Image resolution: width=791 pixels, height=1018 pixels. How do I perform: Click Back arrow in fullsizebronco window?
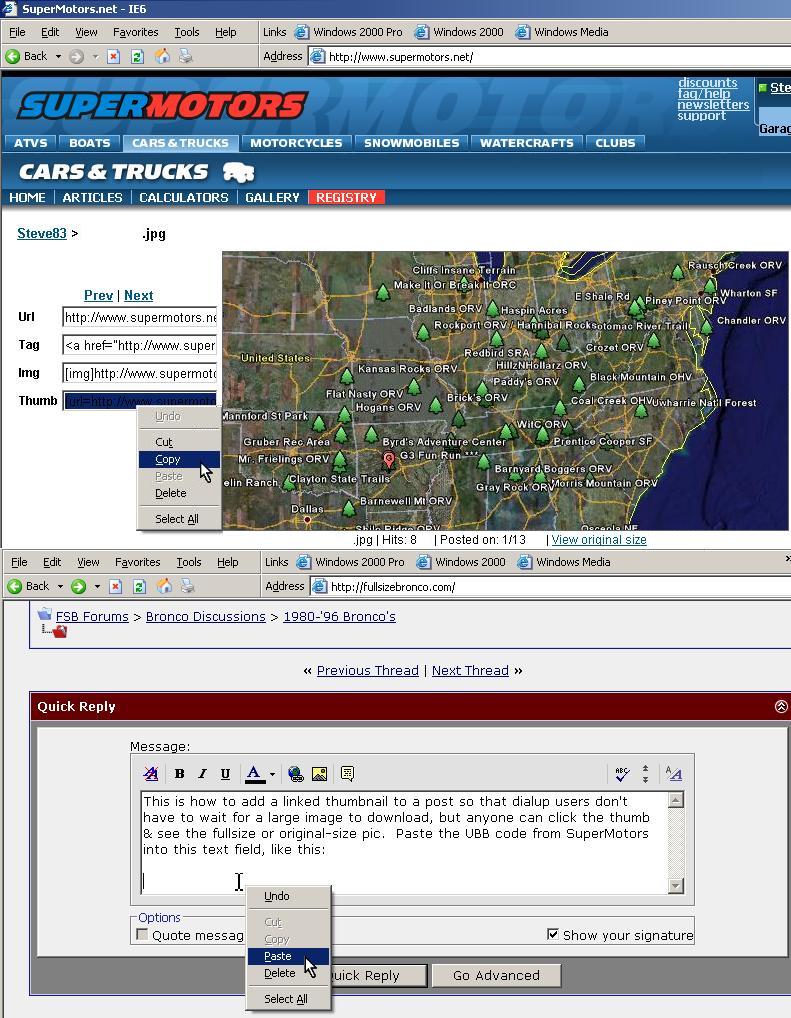tap(14, 586)
